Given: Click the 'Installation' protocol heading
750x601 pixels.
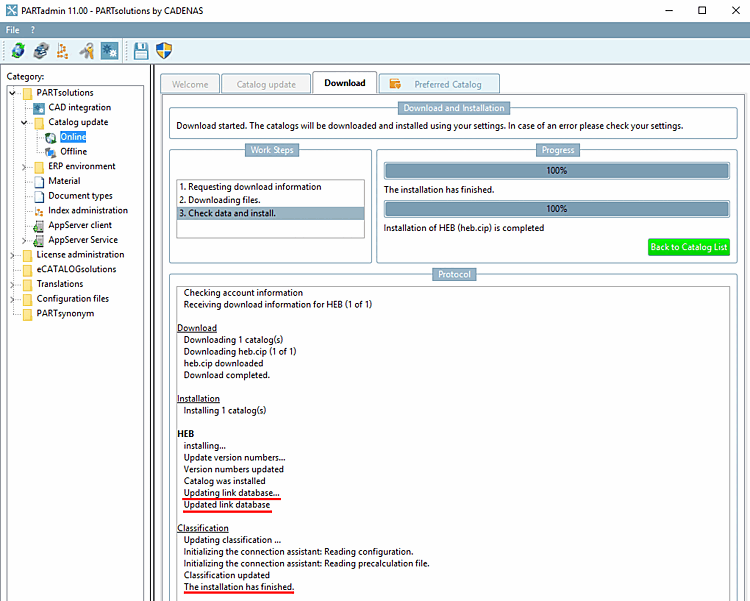Looking at the screenshot, I should coord(198,399).
